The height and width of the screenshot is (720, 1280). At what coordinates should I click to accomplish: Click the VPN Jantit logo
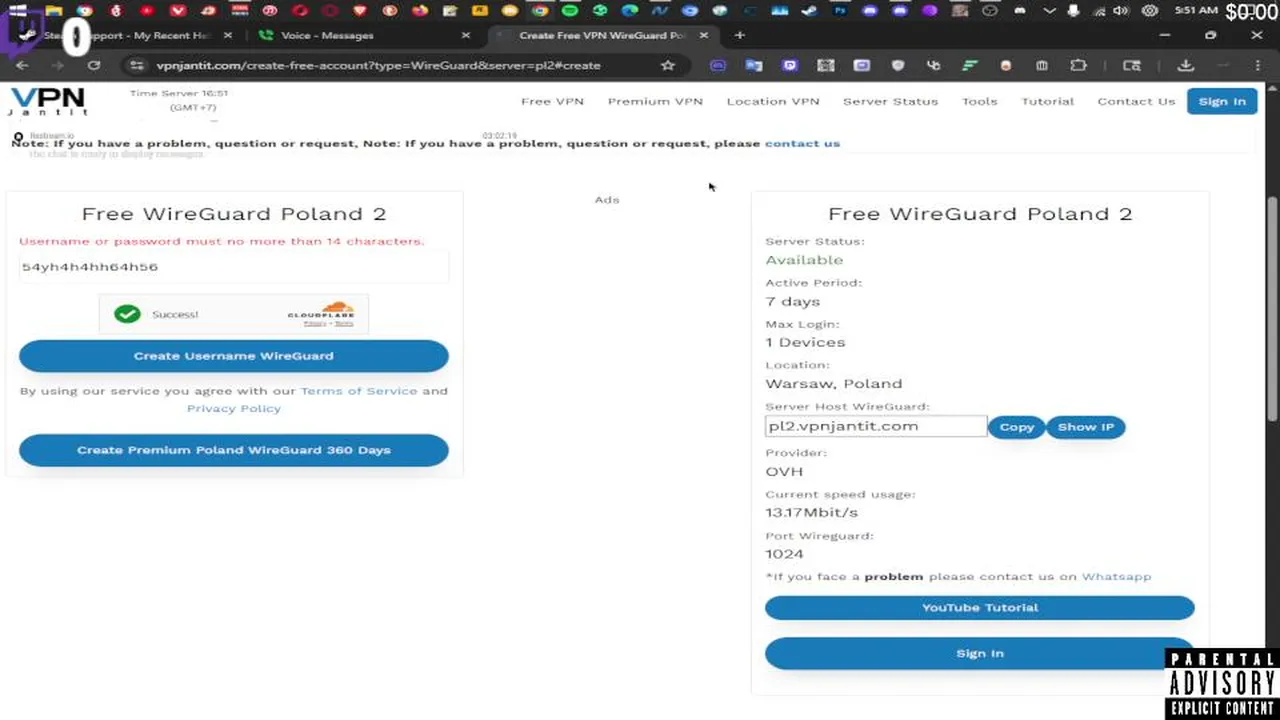point(47,101)
